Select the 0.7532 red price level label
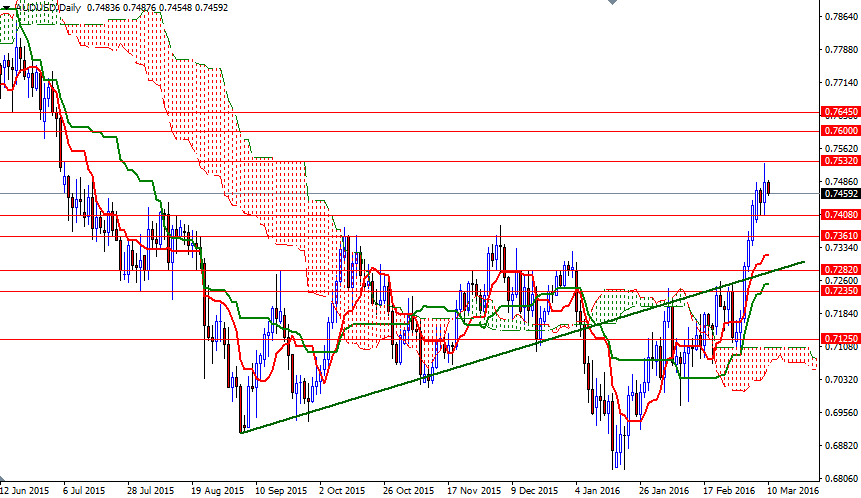The width and height of the screenshot is (861, 498). coord(839,160)
